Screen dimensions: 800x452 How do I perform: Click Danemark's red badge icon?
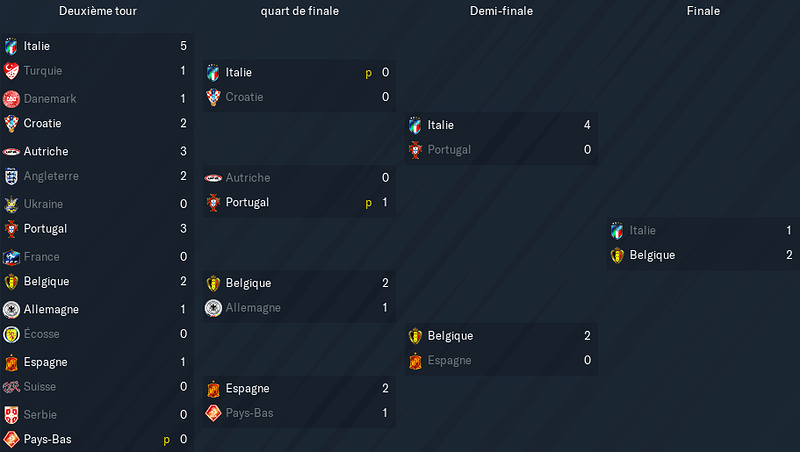(x=11, y=99)
